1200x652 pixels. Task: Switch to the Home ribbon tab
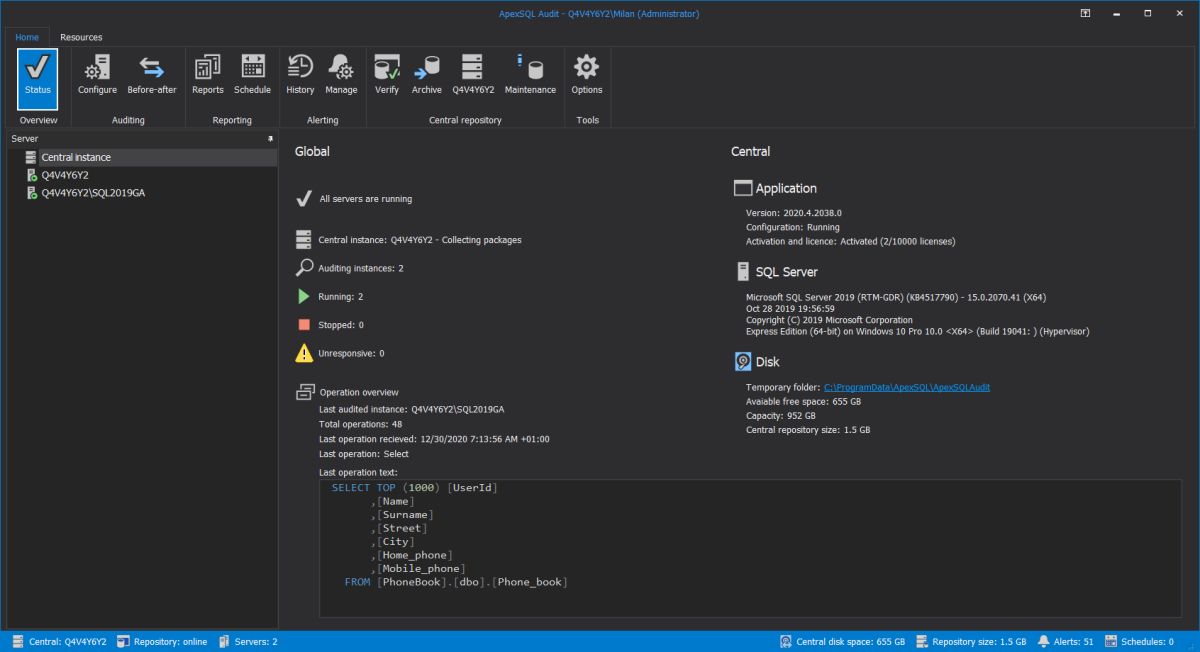pyautogui.click(x=27, y=37)
